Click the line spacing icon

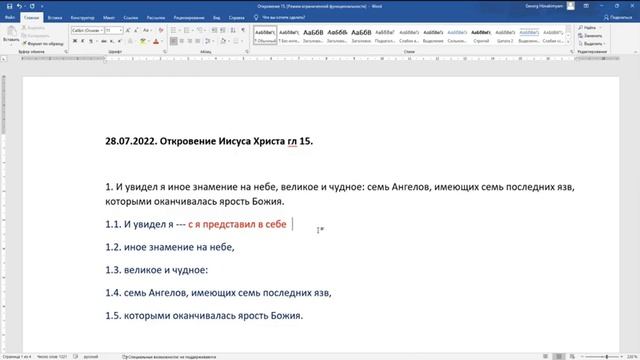point(208,41)
